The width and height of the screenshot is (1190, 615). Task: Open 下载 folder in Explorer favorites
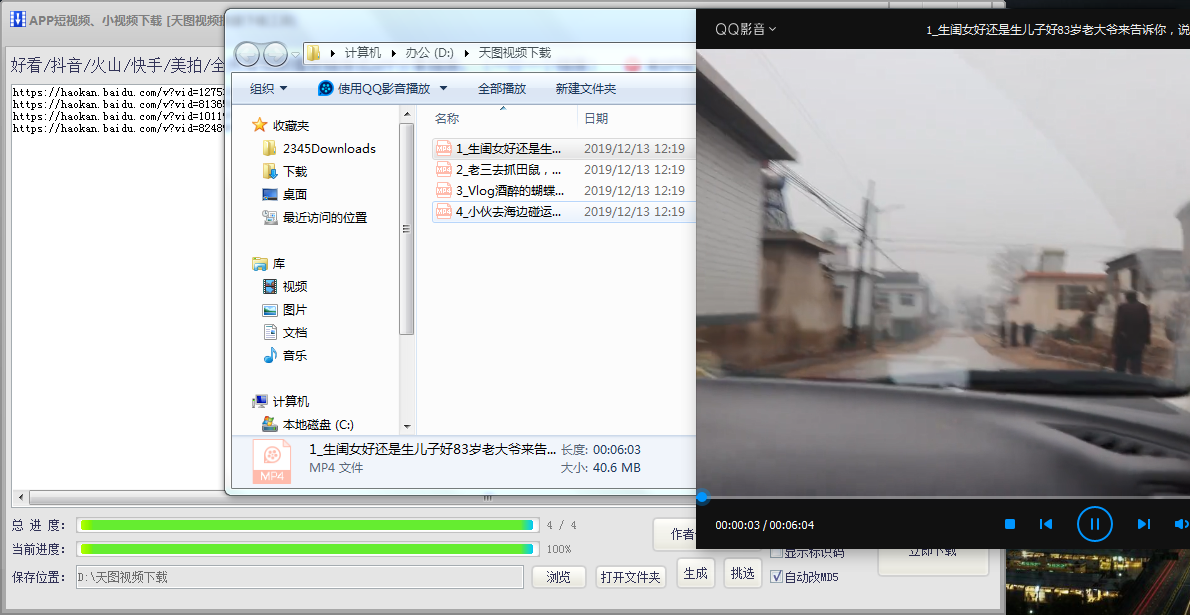click(285, 172)
